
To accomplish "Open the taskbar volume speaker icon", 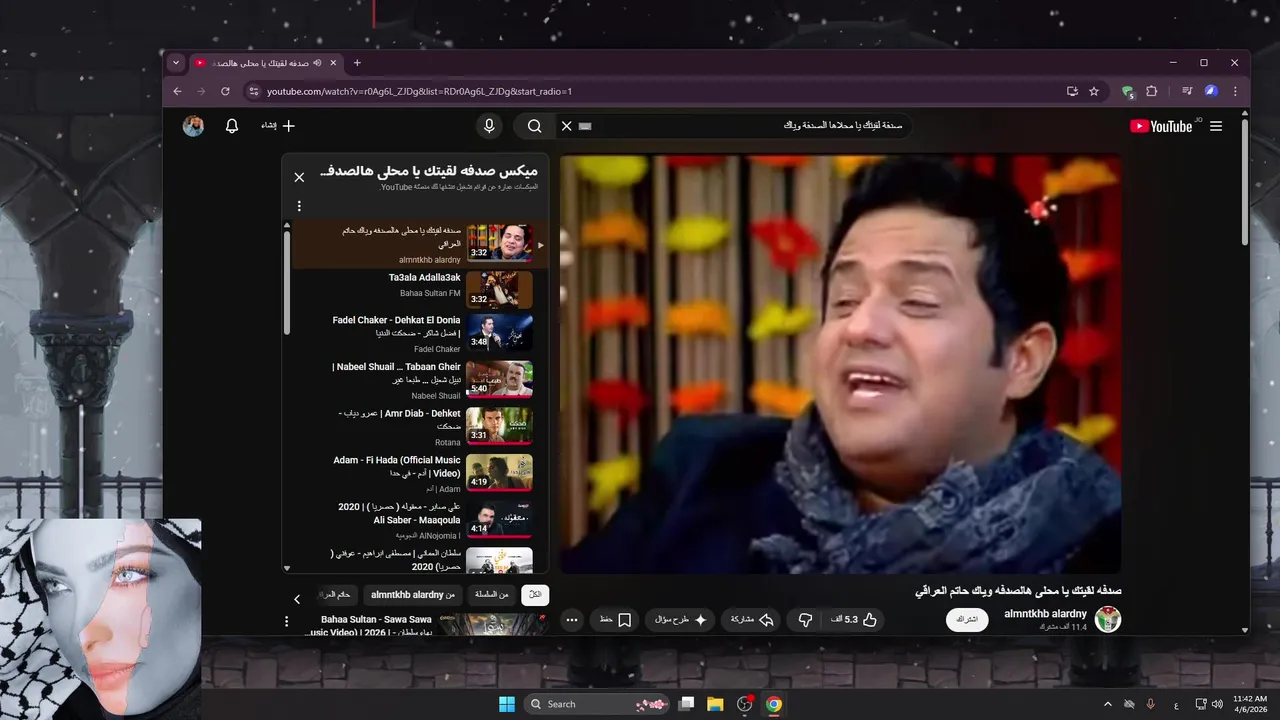I will [1216, 704].
